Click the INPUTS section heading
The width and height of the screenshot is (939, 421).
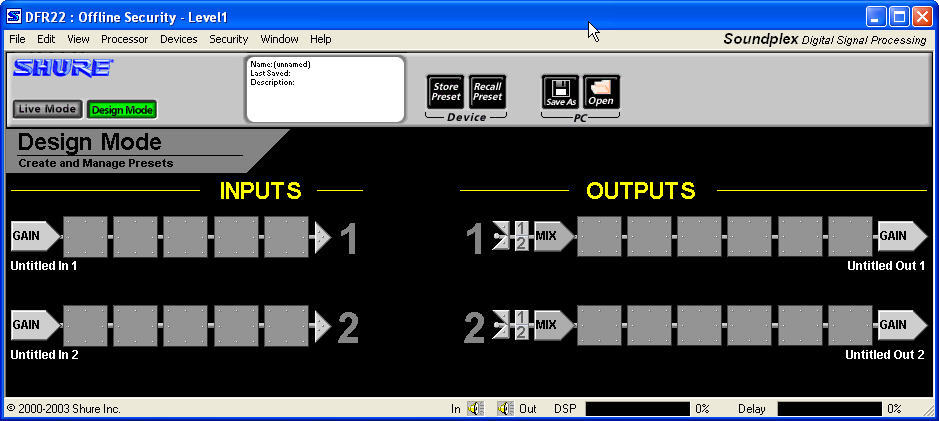[261, 190]
